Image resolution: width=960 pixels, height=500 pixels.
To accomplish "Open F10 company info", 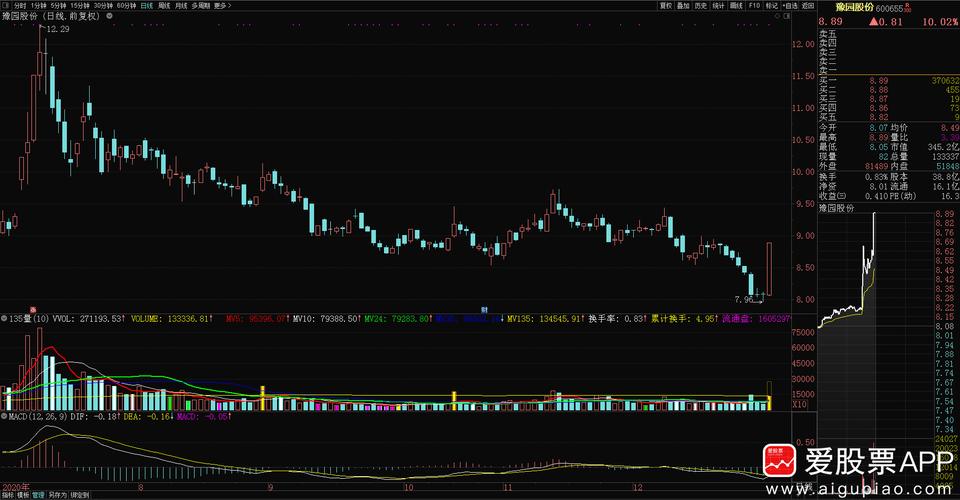I will (754, 6).
